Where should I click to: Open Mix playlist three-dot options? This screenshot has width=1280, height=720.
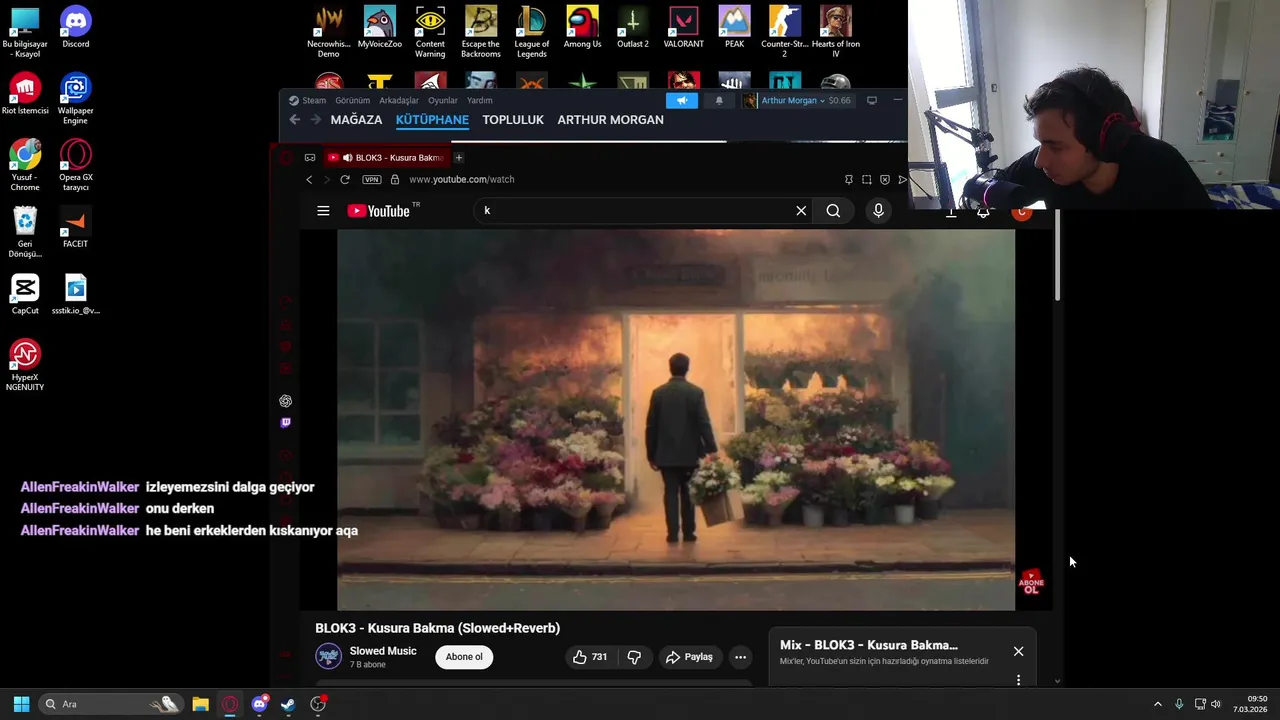click(1018, 680)
